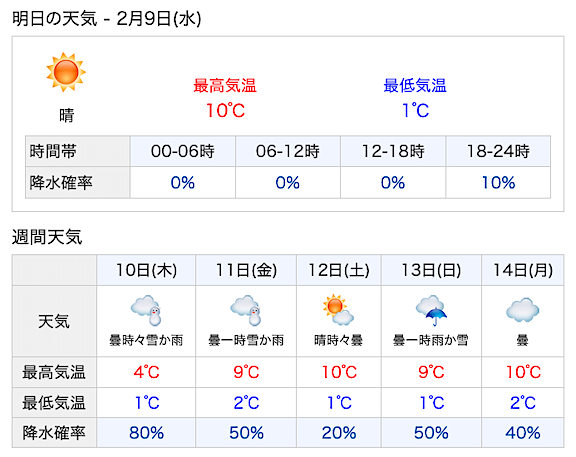Click the red 10℃ high temperature for tomorrow
The width and height of the screenshot is (576, 457).
click(x=225, y=111)
